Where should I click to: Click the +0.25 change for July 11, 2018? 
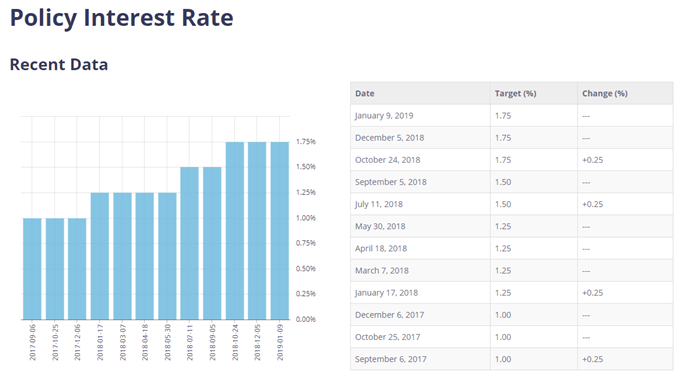(x=592, y=204)
